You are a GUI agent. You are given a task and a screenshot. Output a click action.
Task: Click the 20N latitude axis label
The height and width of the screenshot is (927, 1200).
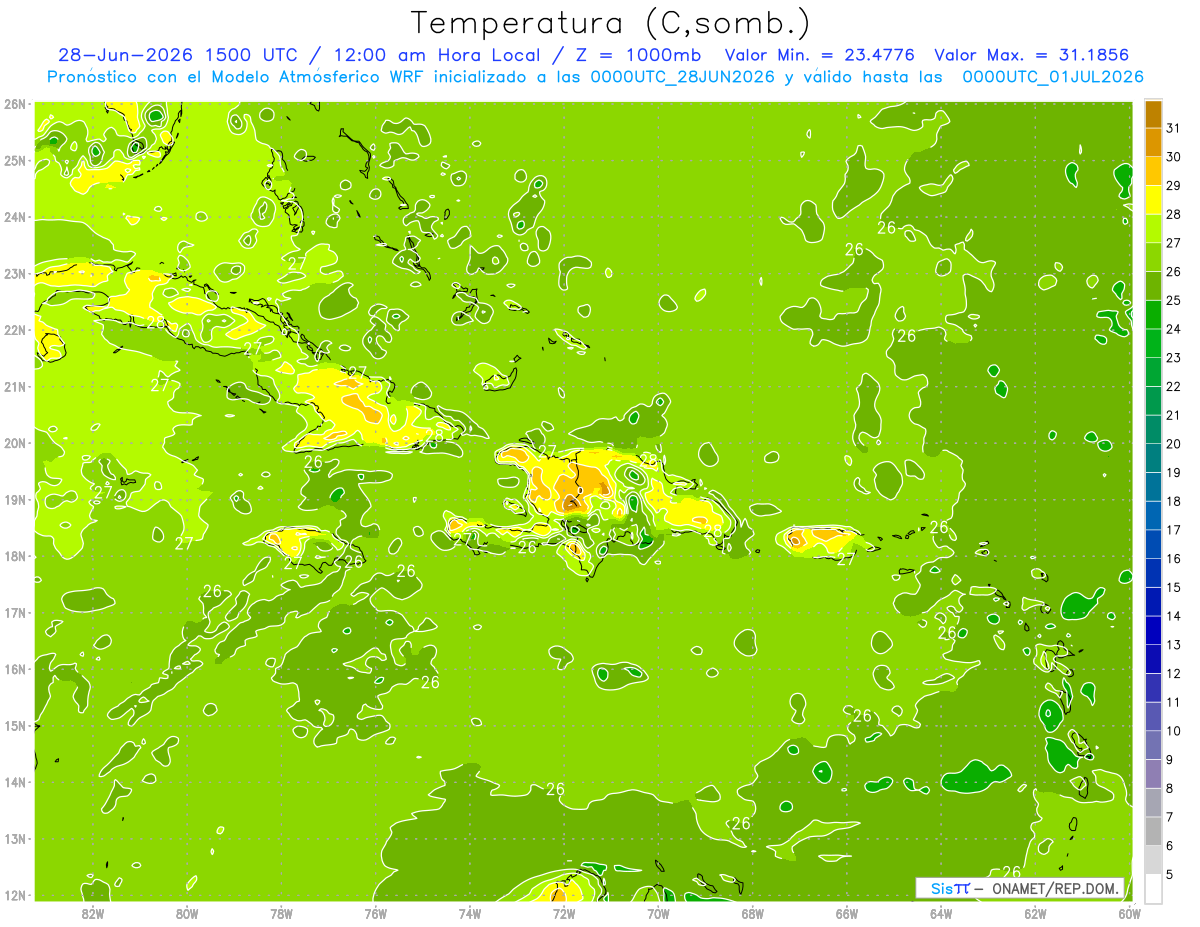14,443
